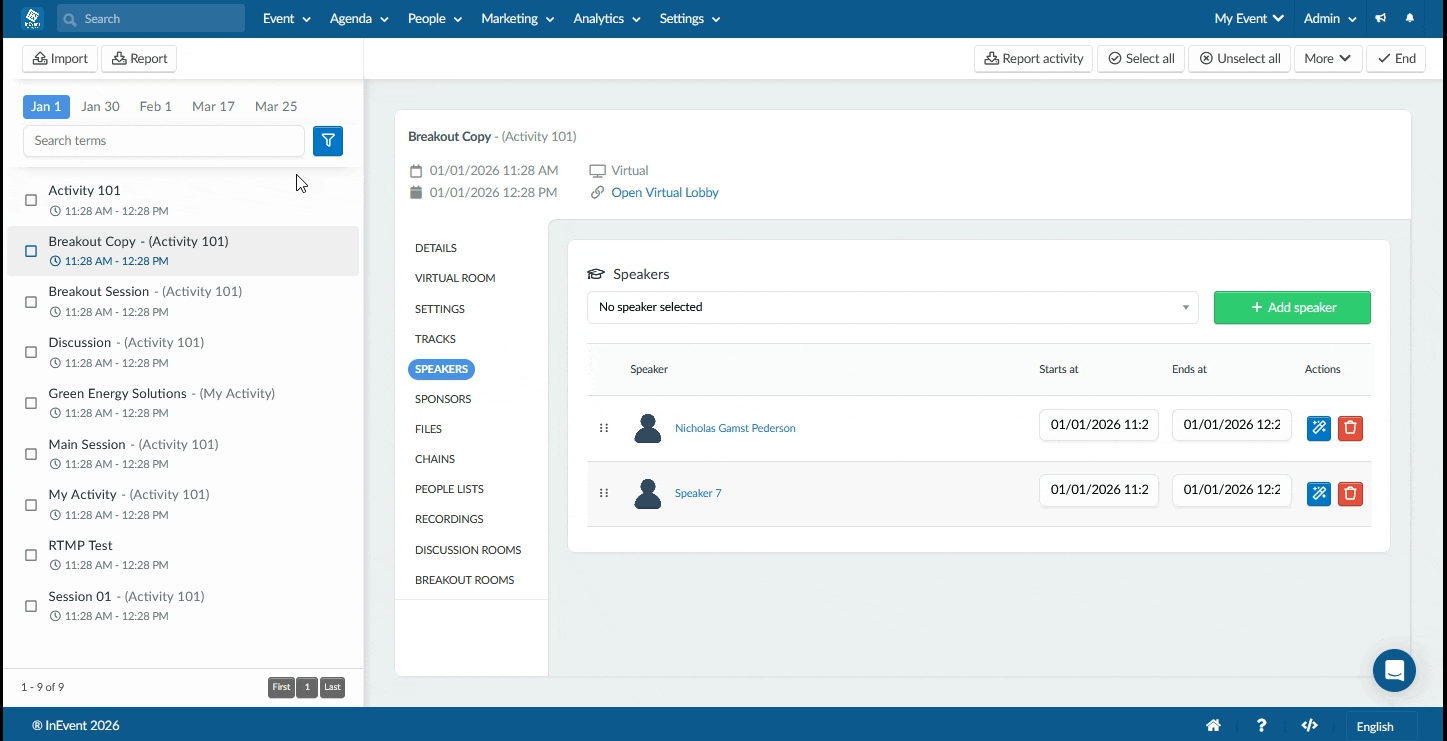This screenshot has width=1447, height=741.
Task: Open the Event menu dropdown
Action: [286, 19]
